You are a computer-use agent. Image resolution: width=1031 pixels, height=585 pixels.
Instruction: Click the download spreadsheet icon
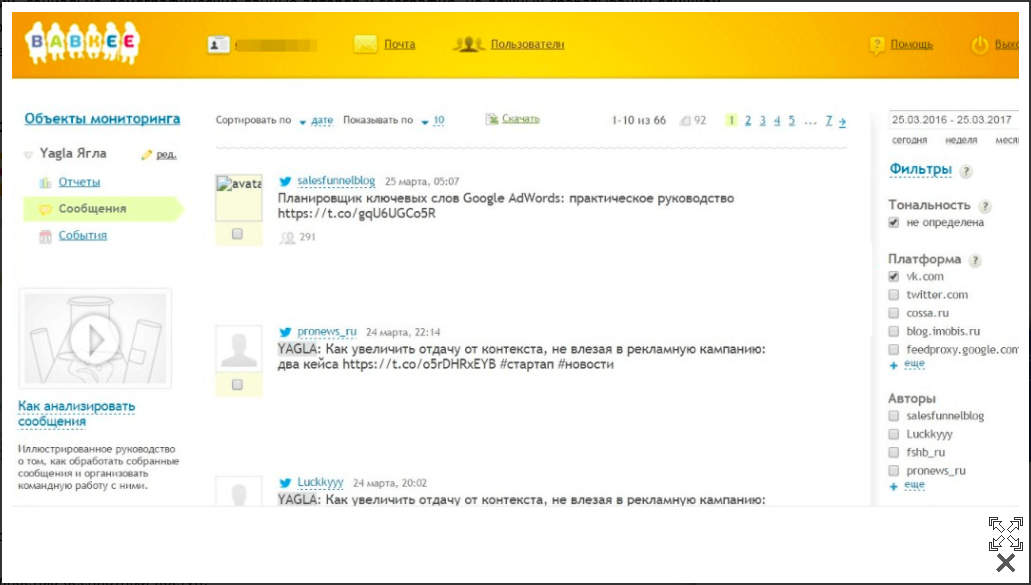click(x=491, y=119)
